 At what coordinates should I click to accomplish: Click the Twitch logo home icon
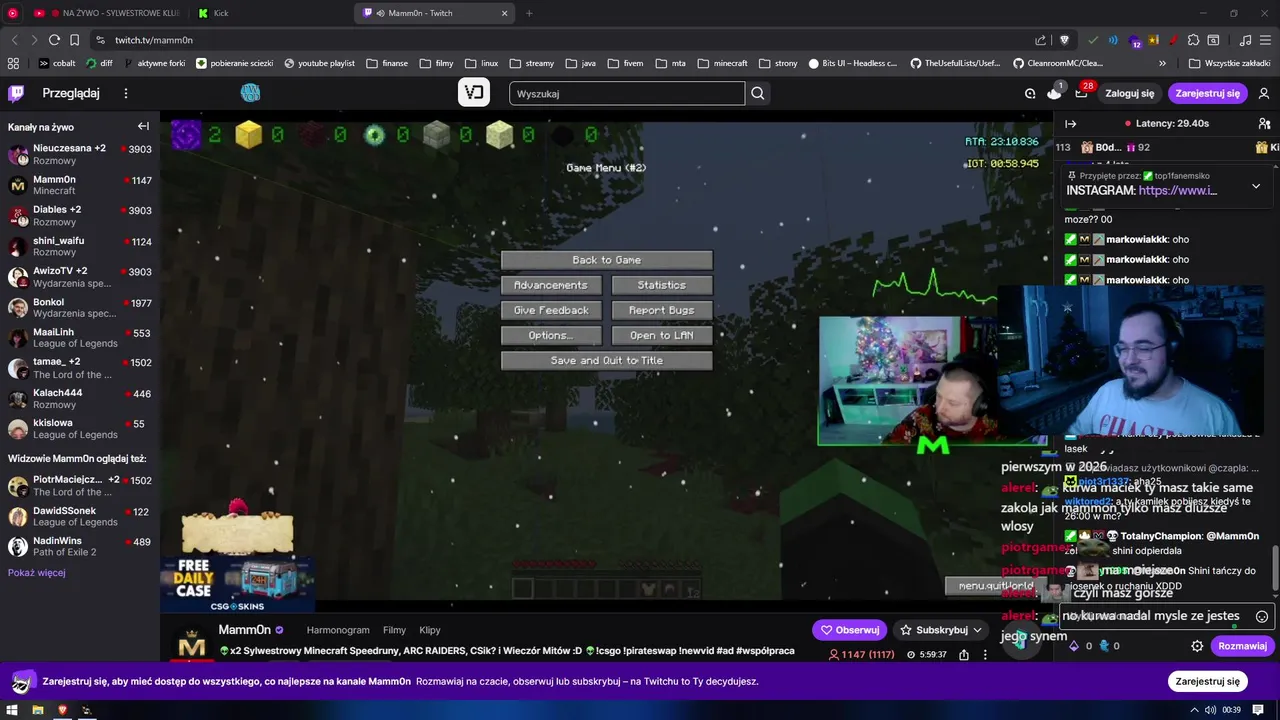pos(16,93)
